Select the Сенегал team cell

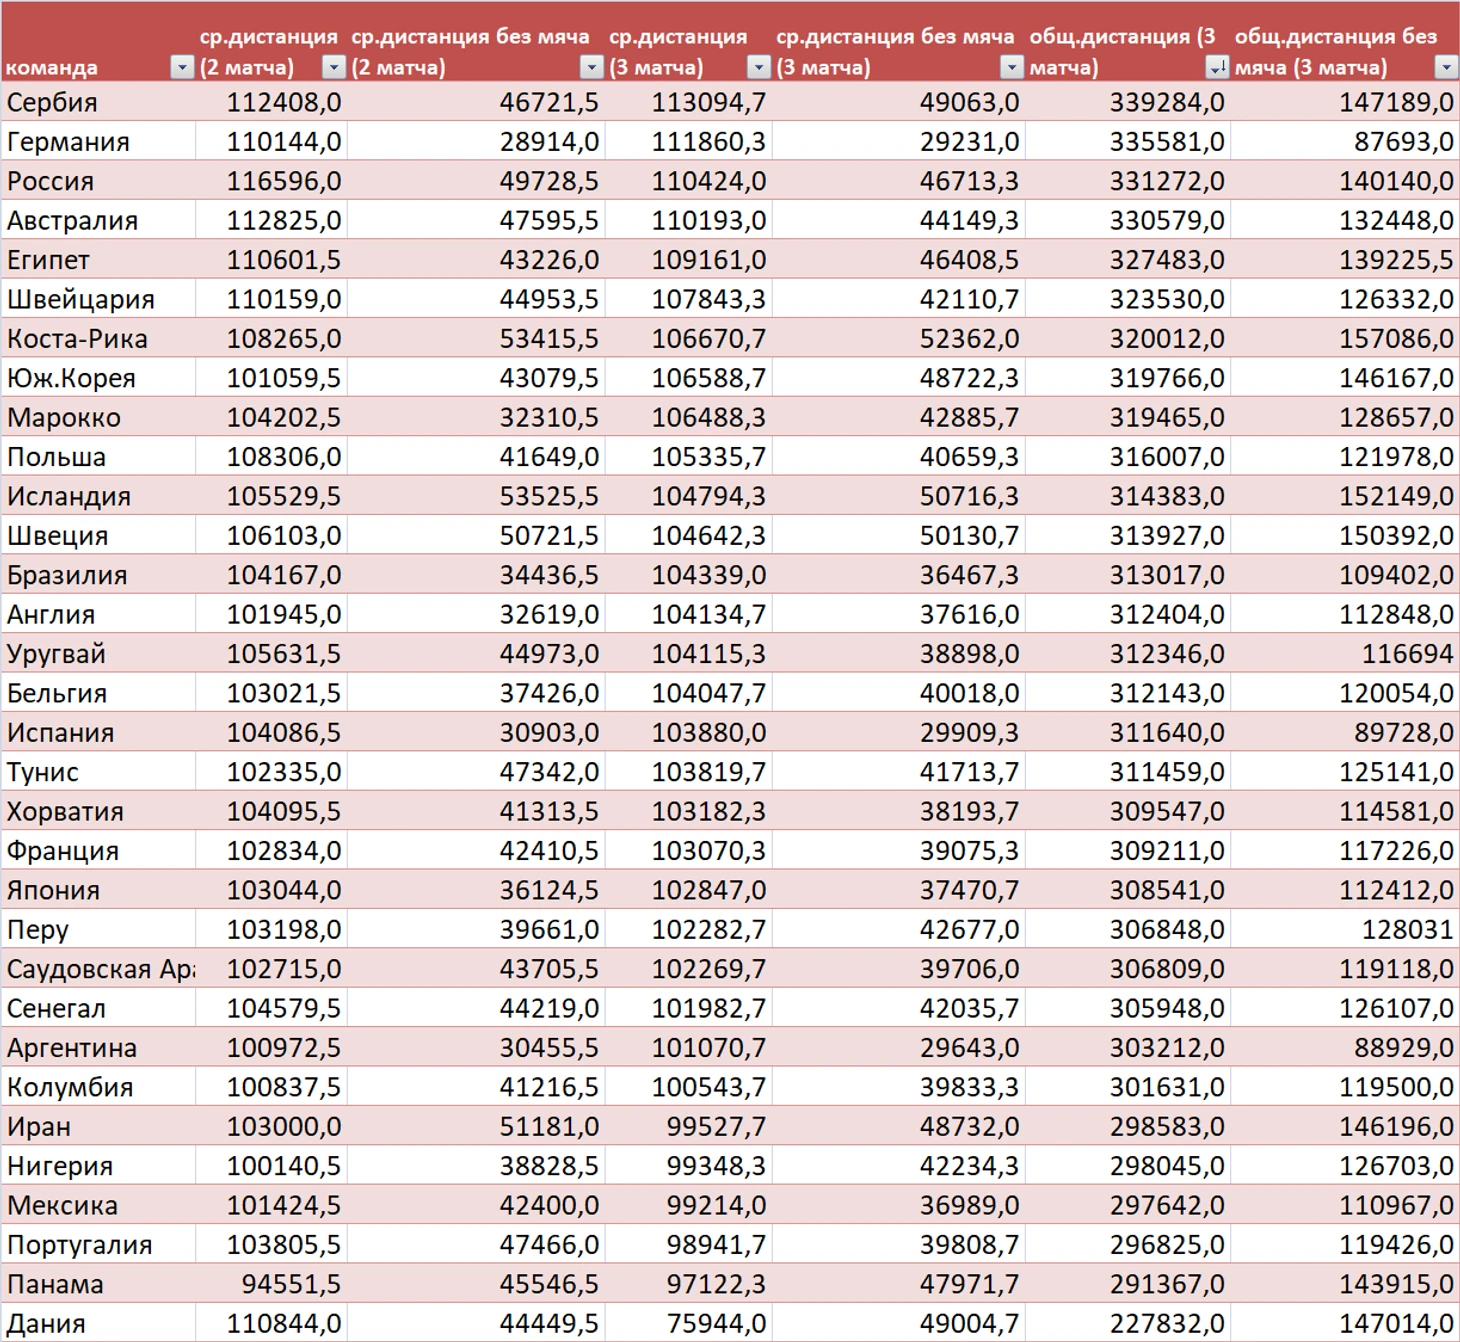tap(98, 1008)
